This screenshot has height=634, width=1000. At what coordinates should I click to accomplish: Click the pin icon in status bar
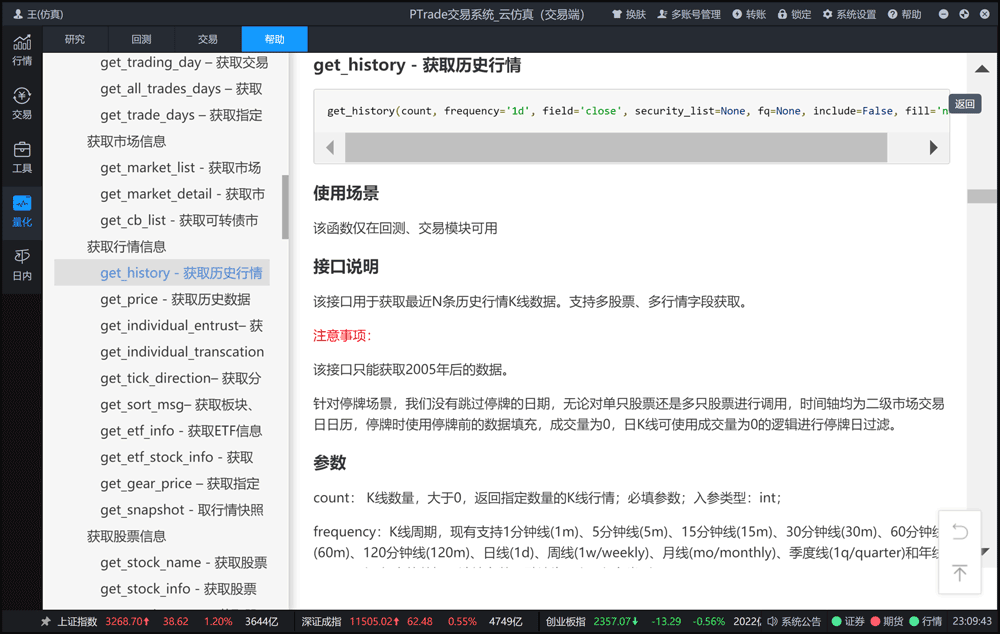(x=45, y=621)
